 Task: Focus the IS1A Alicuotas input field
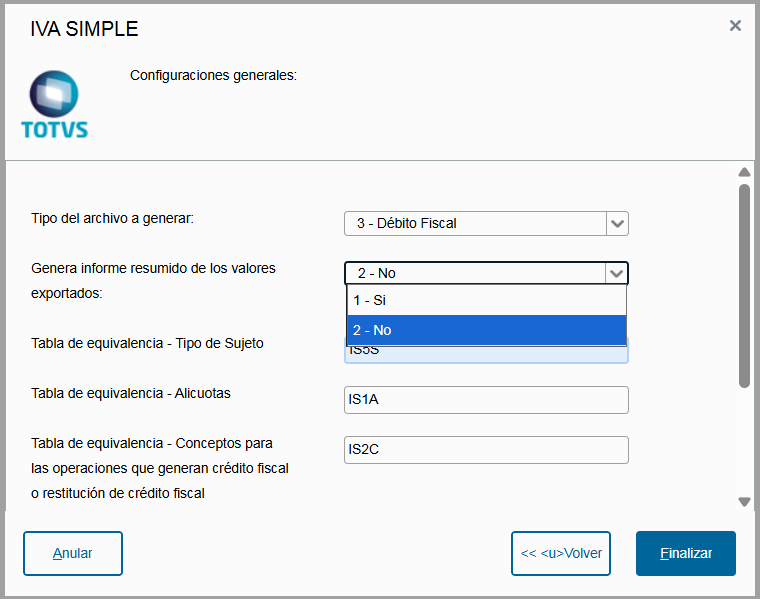click(486, 400)
